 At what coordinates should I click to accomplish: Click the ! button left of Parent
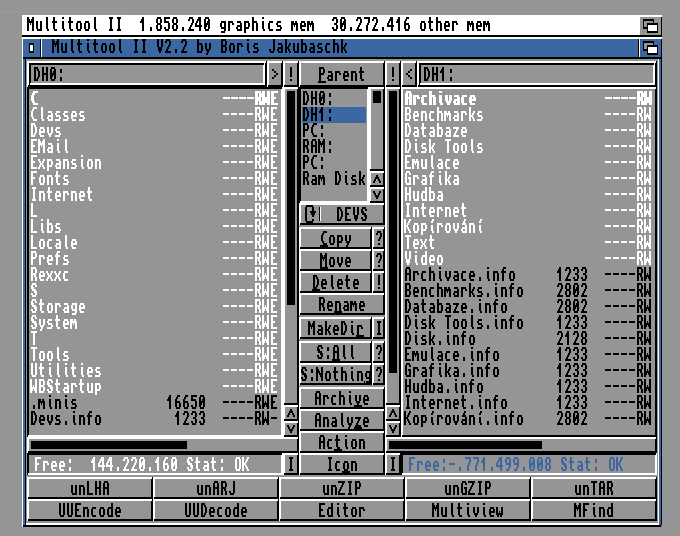[x=291, y=74]
